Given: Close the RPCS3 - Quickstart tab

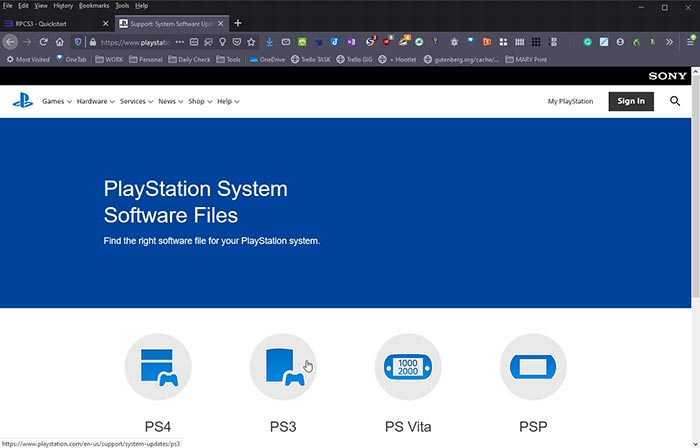Looking at the screenshot, I should point(106,24).
